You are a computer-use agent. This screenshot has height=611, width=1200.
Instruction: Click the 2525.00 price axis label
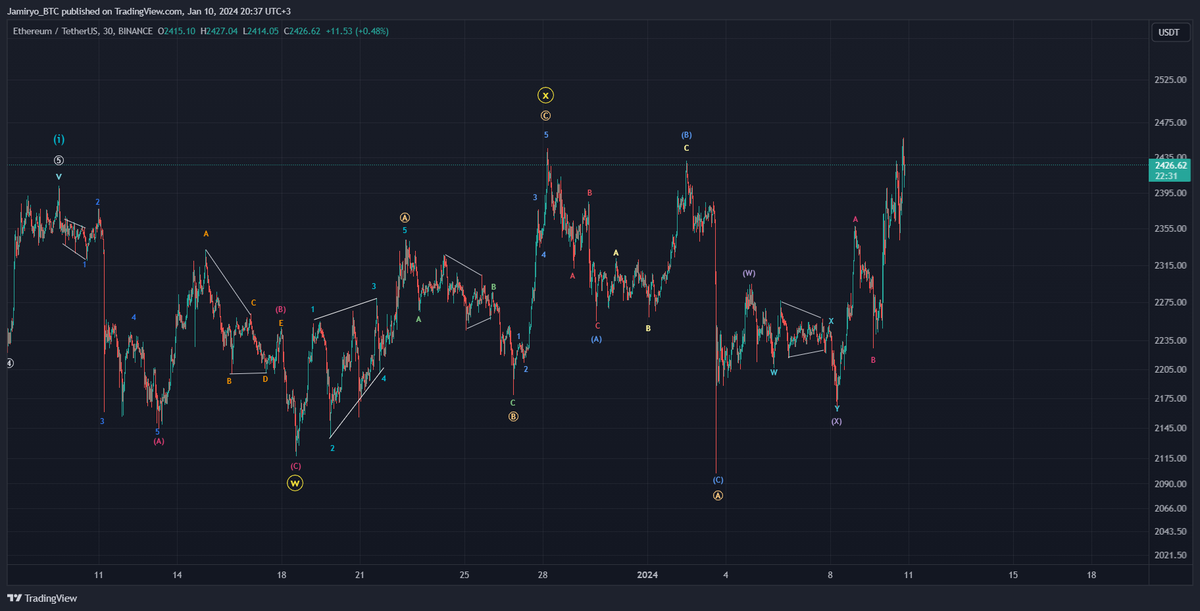(x=1169, y=80)
